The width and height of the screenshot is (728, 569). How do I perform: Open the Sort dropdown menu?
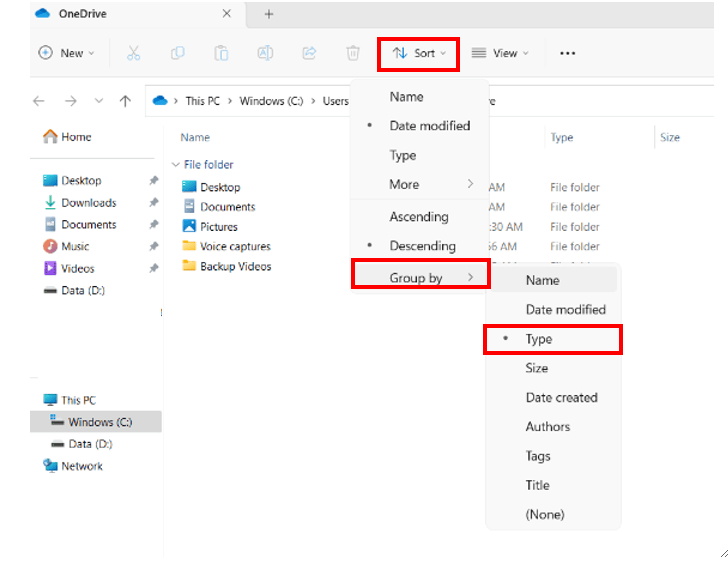click(x=418, y=53)
